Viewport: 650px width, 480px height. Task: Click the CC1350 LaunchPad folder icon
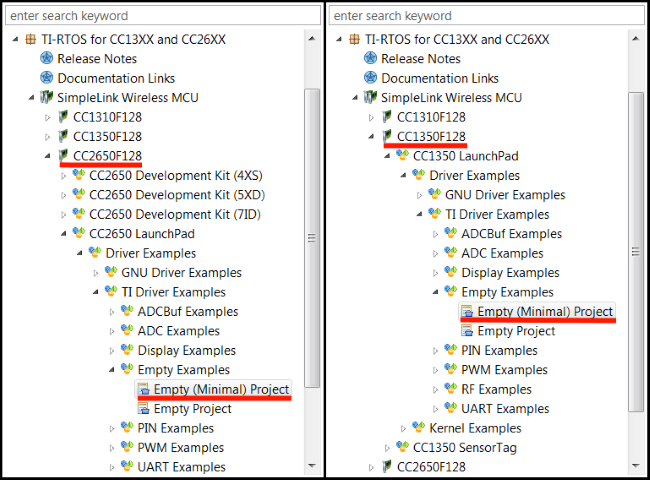(402, 156)
